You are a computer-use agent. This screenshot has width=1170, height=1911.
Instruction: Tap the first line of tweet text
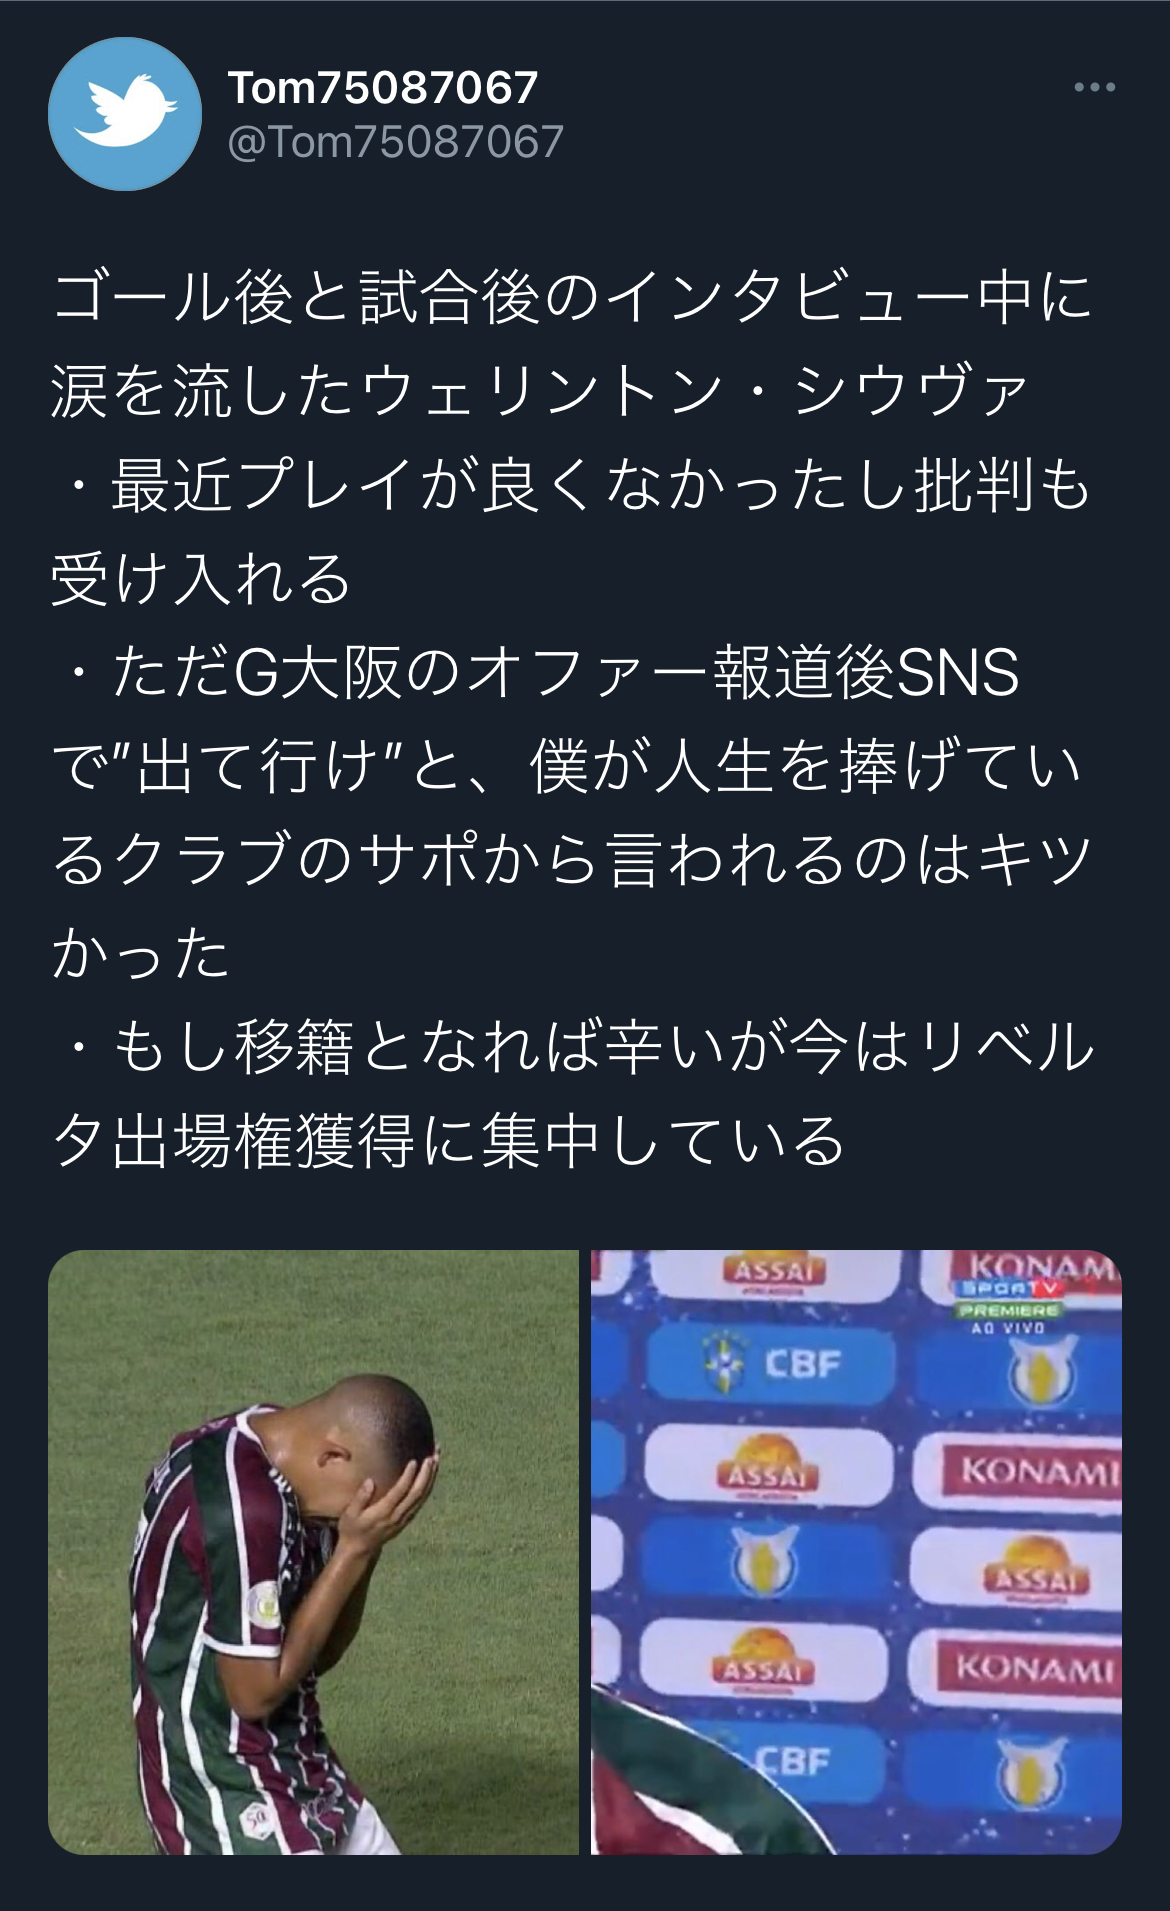[x=572, y=297]
